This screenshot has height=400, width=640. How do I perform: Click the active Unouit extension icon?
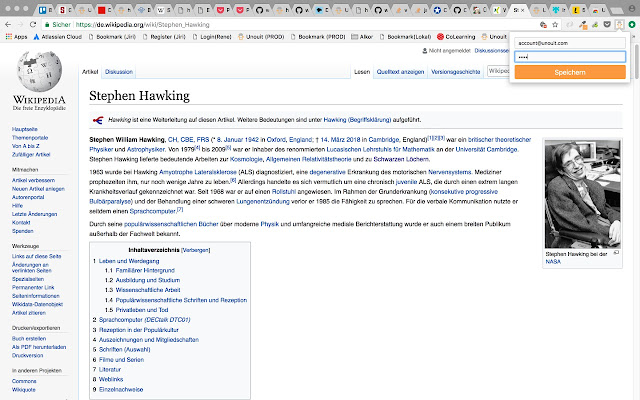tap(620, 24)
